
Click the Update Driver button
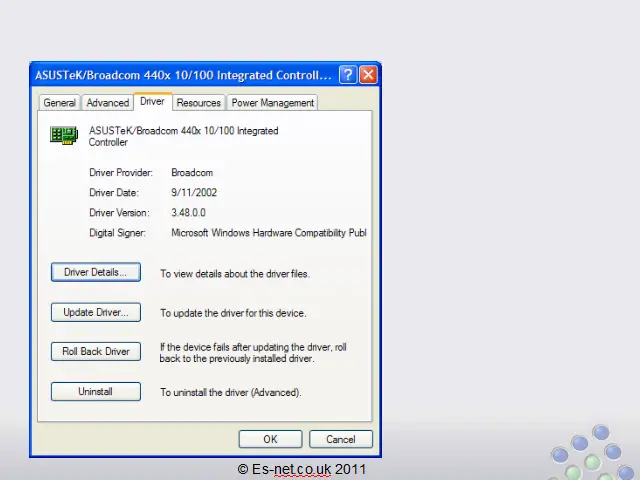pos(96,312)
